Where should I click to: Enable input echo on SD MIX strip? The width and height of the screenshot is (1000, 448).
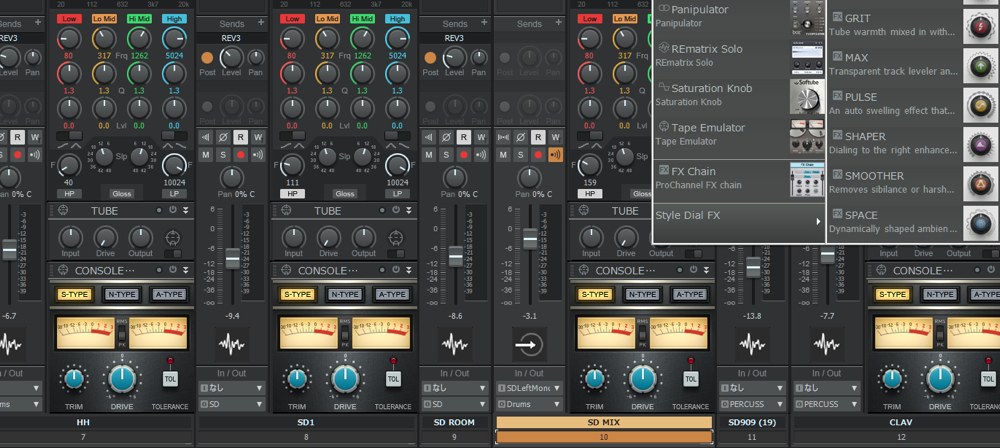[x=555, y=155]
